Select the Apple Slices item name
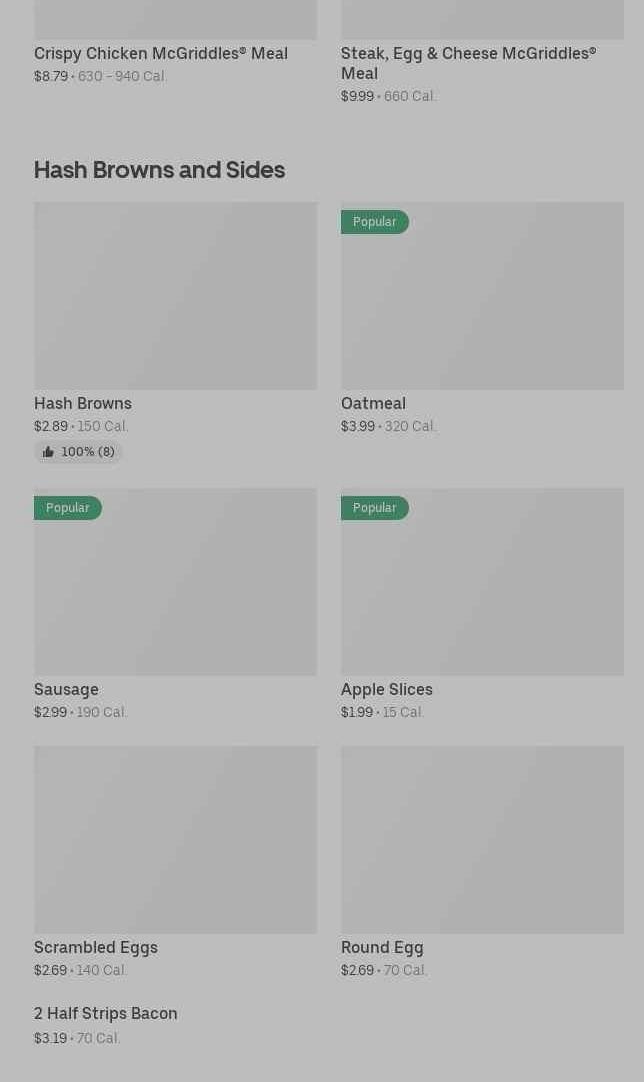This screenshot has height=1082, width=644. coord(387,689)
